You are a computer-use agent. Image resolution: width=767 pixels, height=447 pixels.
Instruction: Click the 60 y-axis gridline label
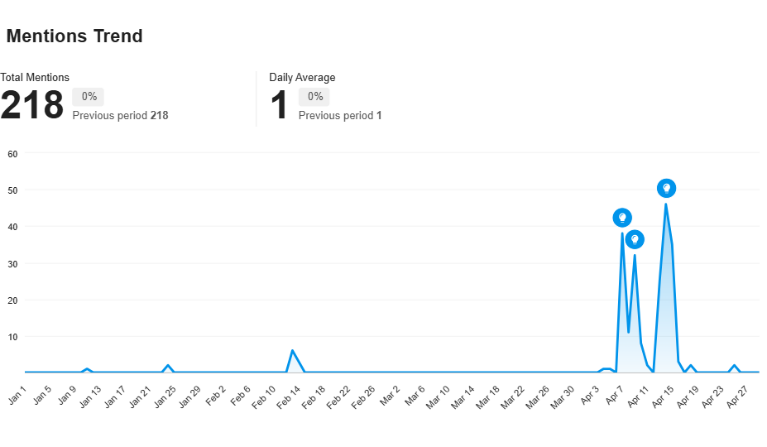[13, 154]
